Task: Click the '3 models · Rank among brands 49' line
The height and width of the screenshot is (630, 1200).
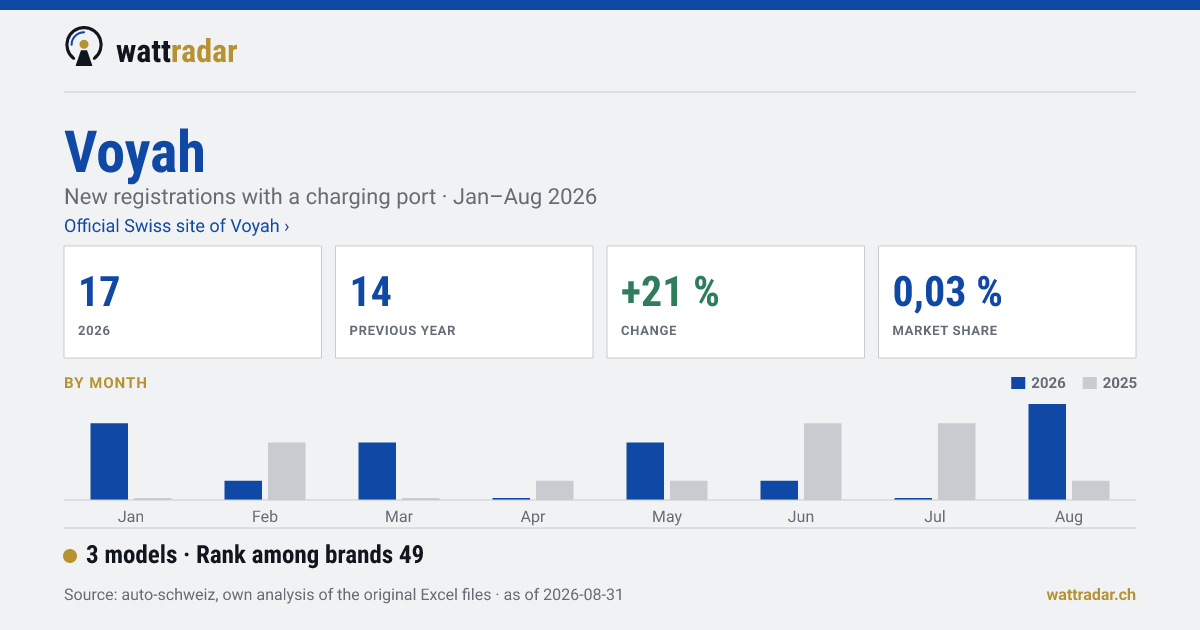Action: [x=255, y=555]
